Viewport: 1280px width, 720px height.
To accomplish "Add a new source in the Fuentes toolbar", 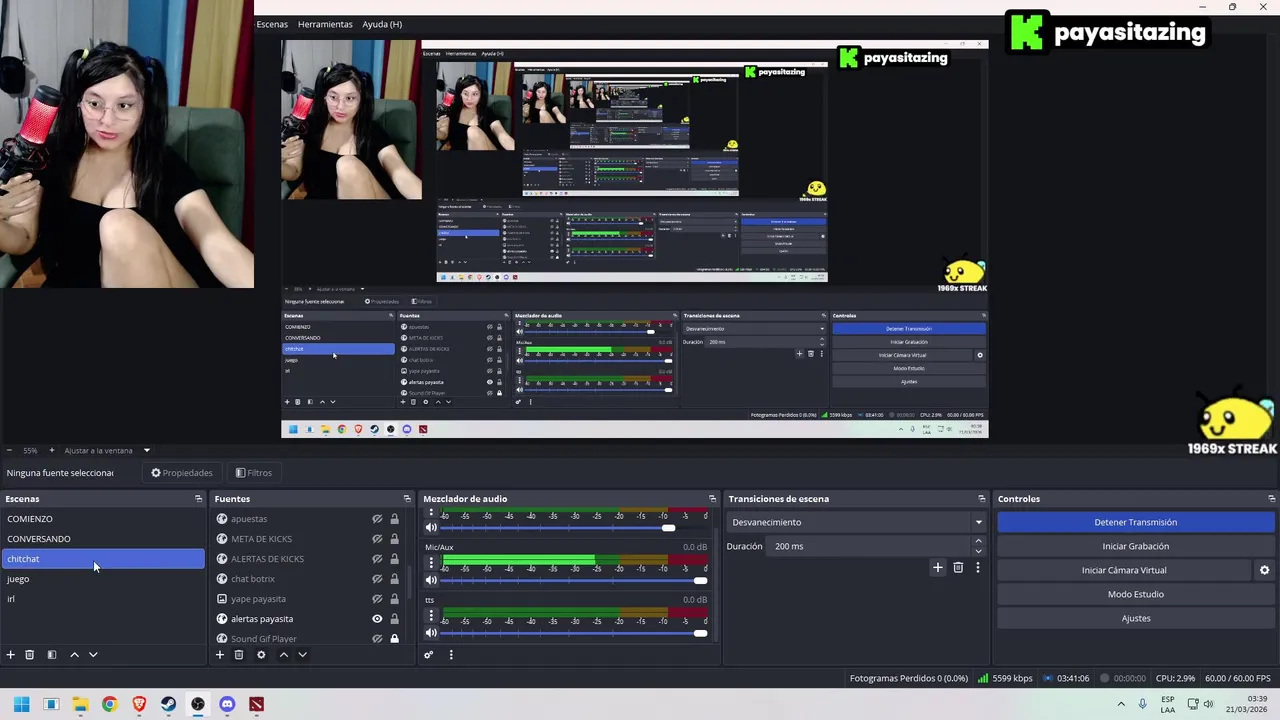I will tap(219, 655).
